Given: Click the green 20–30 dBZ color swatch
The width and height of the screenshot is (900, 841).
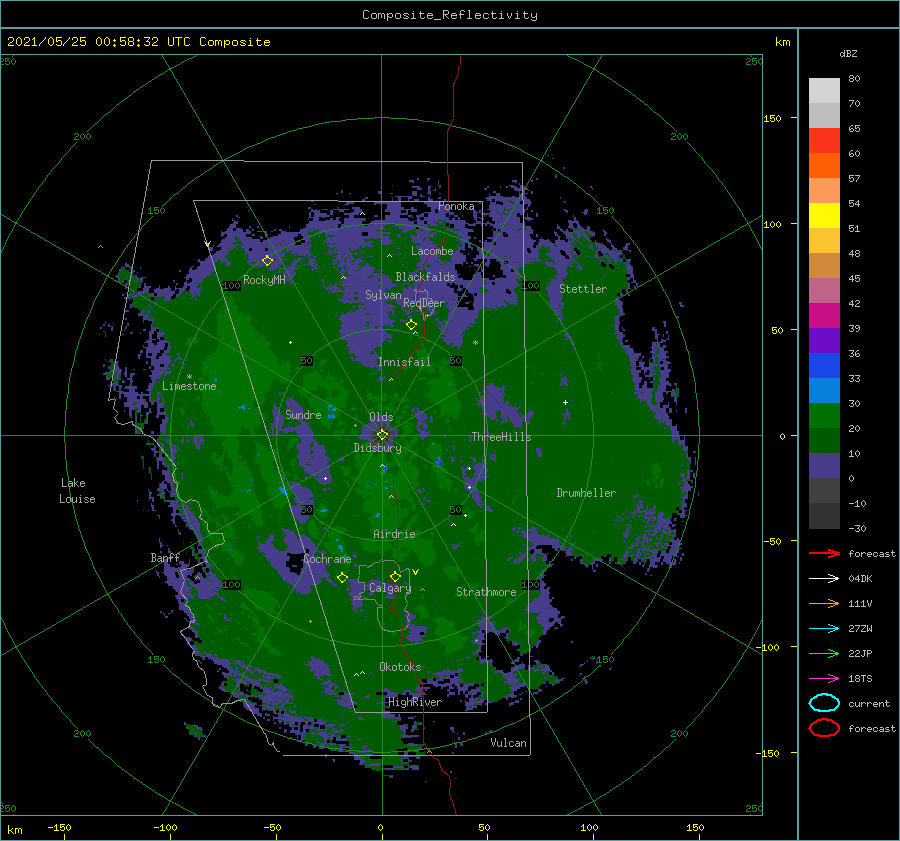Looking at the screenshot, I should (824, 416).
